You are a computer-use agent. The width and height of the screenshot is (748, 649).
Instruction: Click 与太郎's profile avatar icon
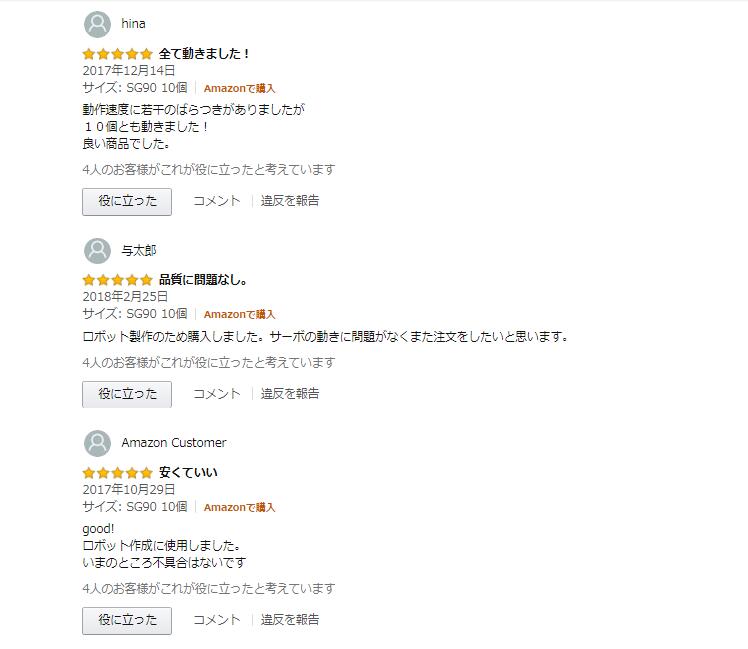[97, 250]
